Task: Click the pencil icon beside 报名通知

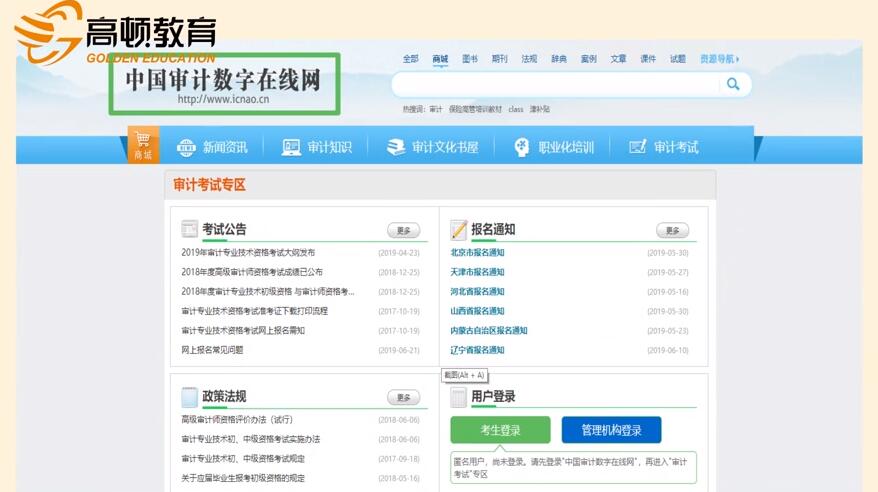Action: 459,229
